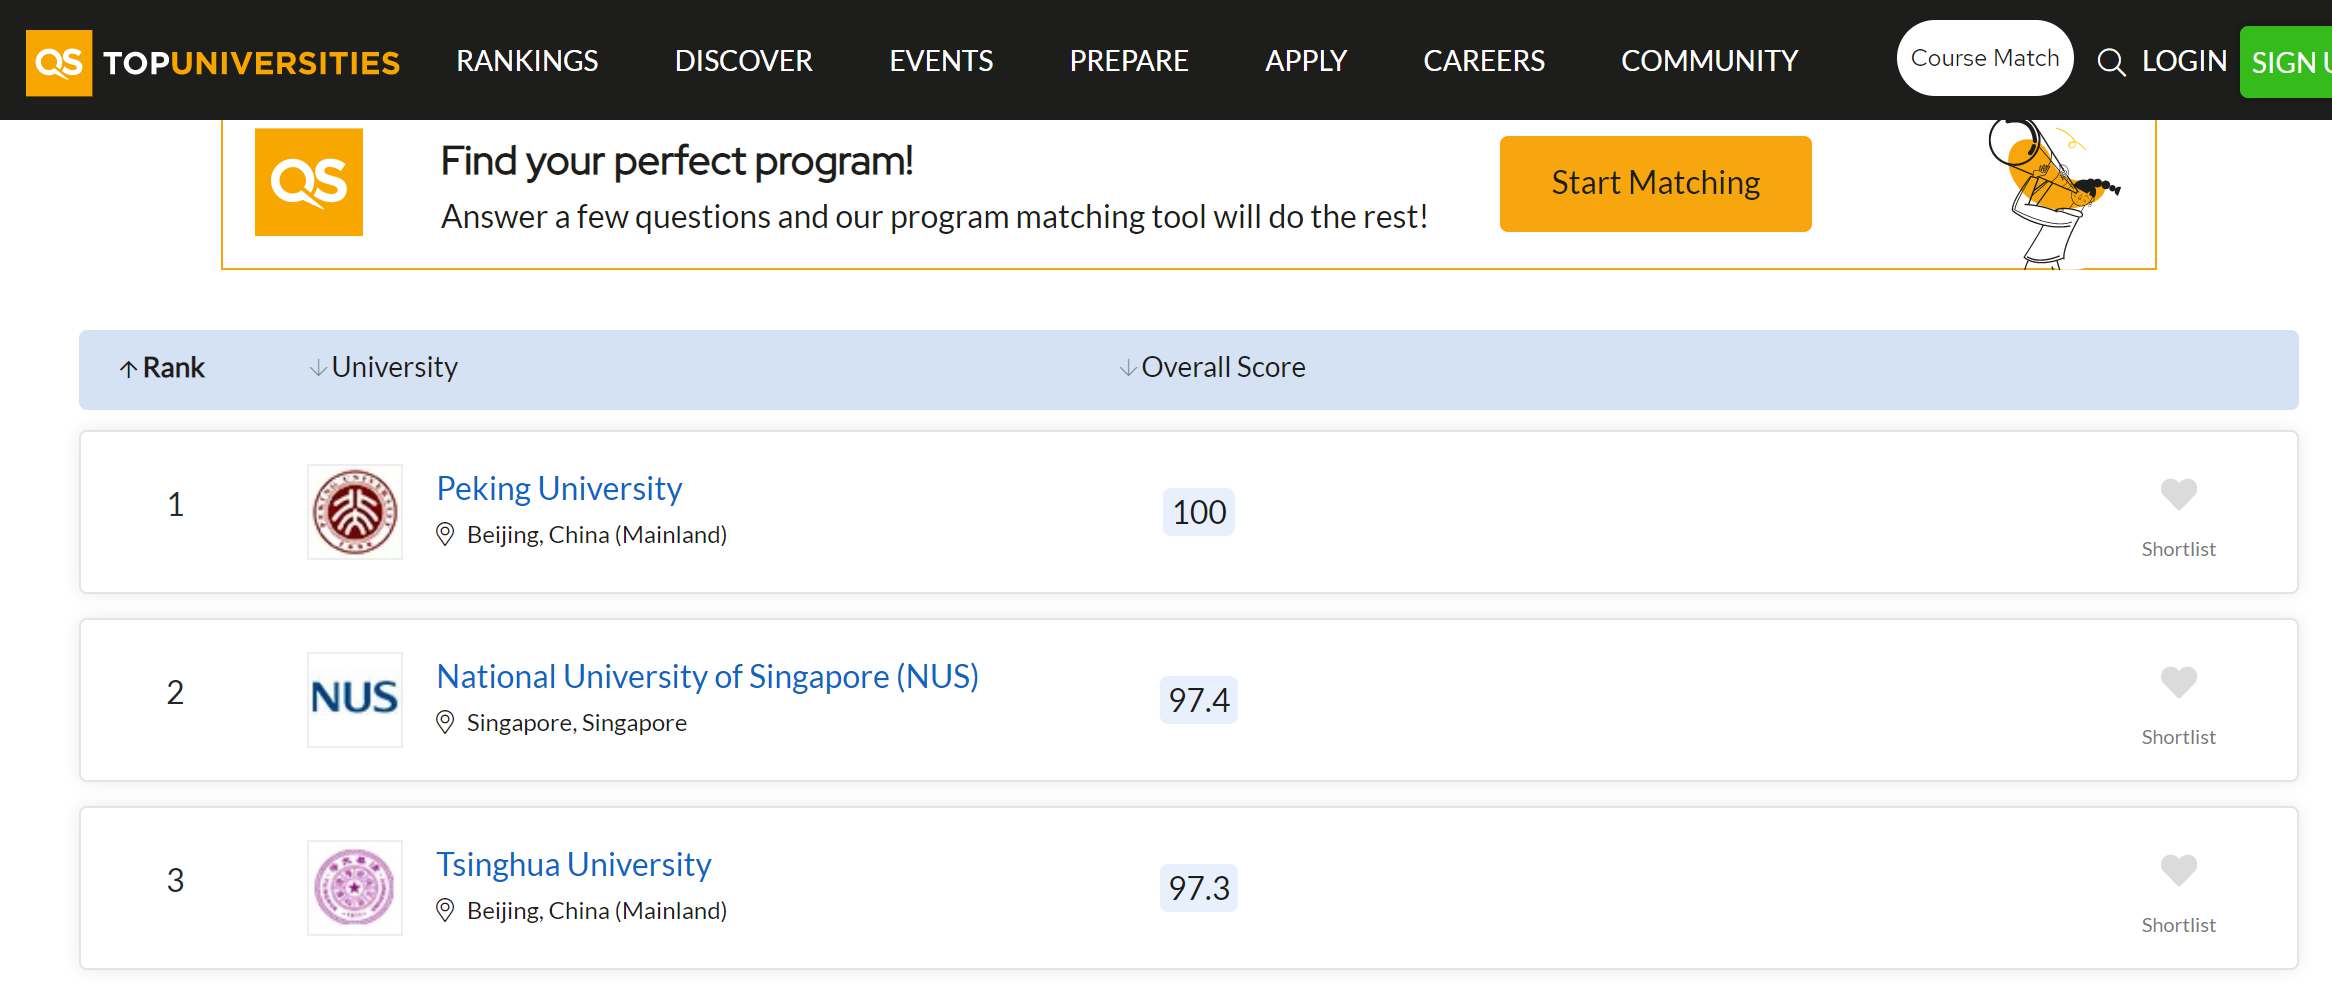Click location pin icon under Peking University

coord(445,535)
